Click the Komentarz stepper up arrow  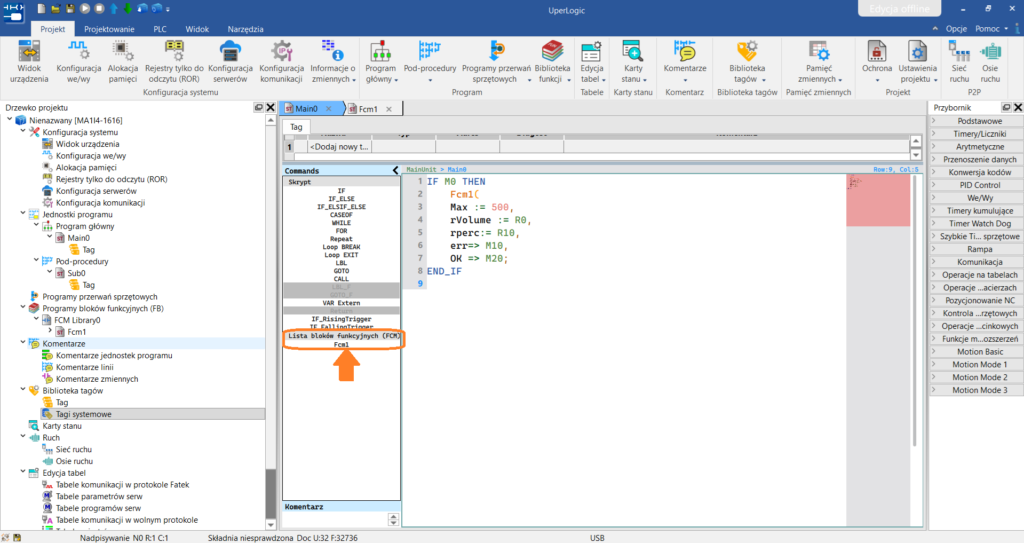pos(393,516)
